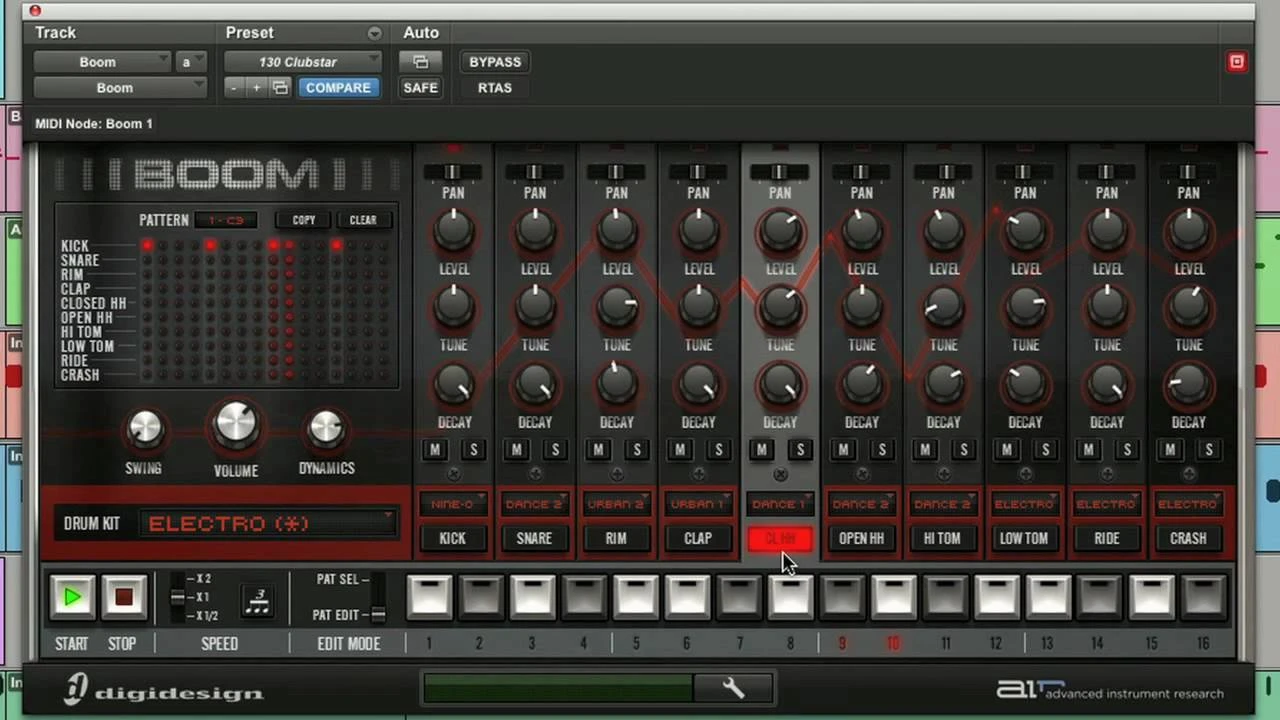Expand the Kick sound Nine-O selector
The width and height of the screenshot is (1280, 720).
point(453,504)
